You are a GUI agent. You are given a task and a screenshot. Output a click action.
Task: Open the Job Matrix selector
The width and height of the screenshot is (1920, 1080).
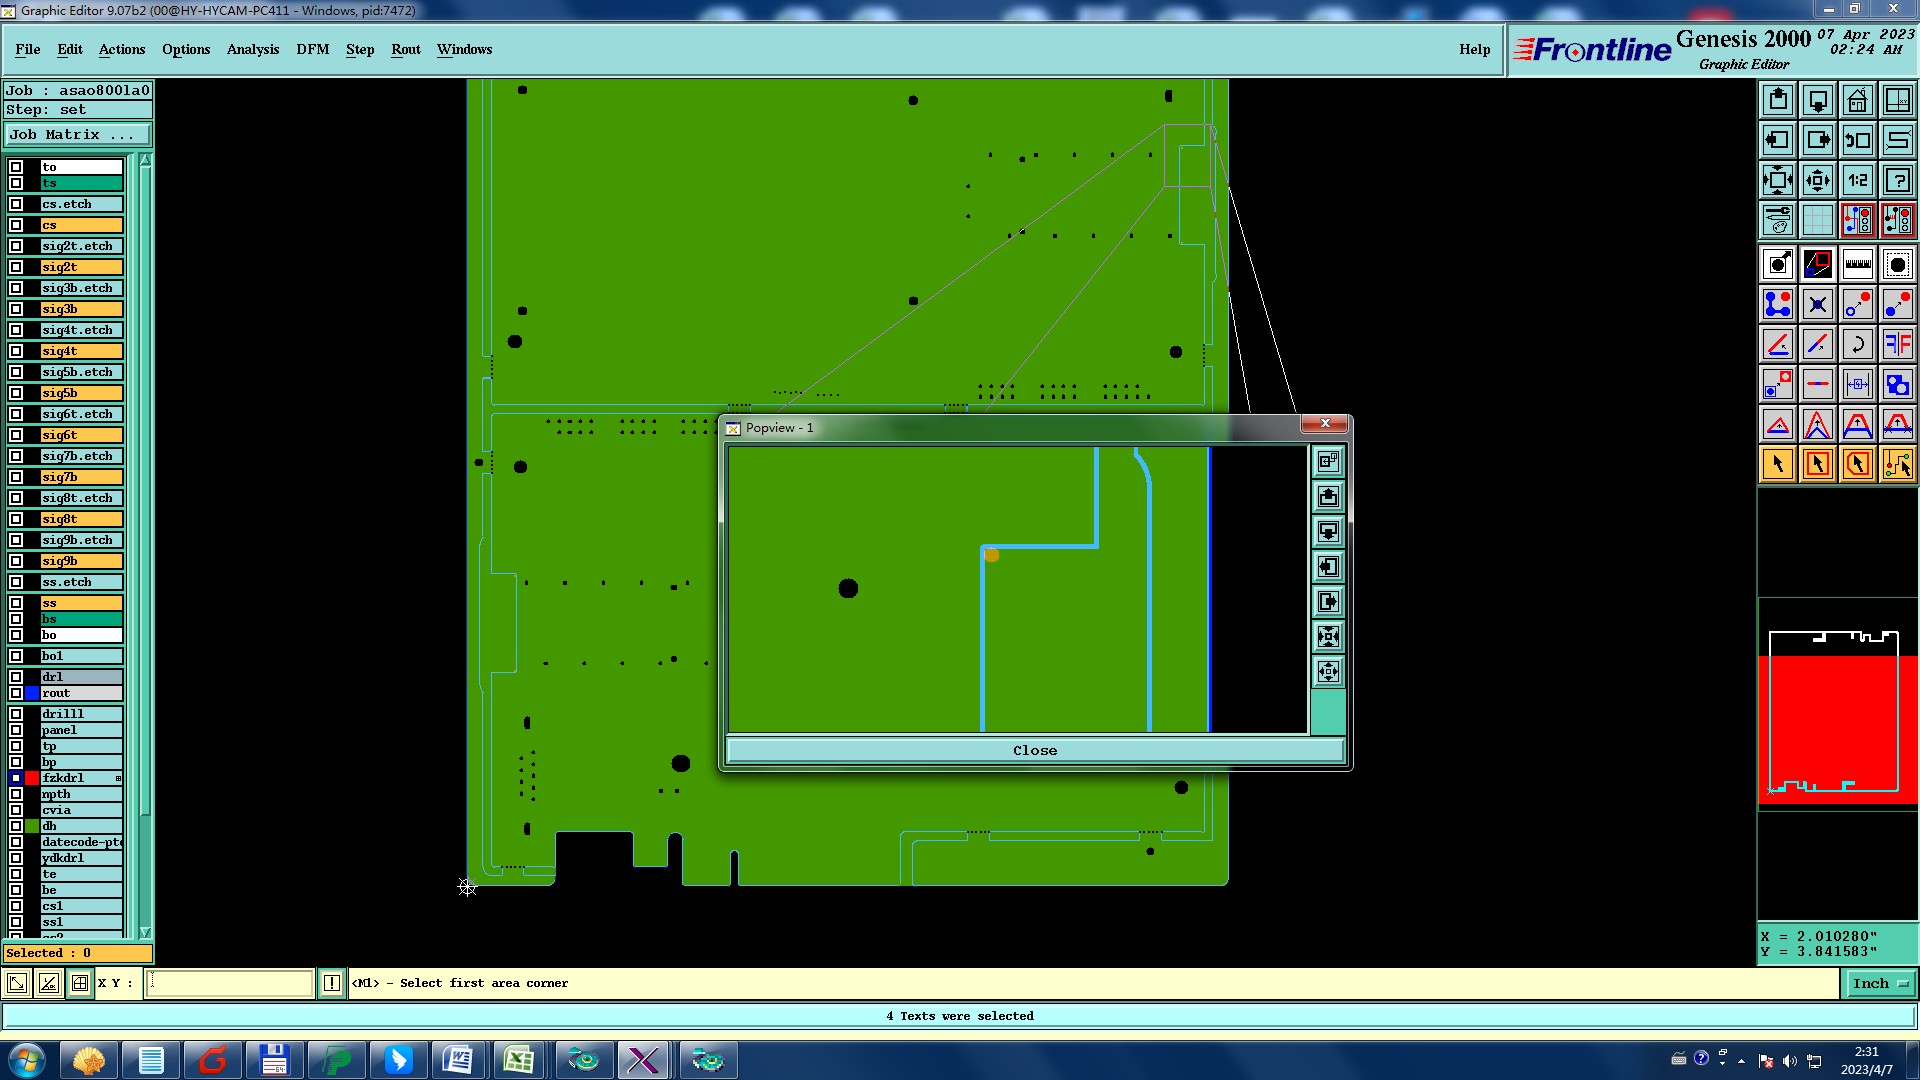(78, 135)
